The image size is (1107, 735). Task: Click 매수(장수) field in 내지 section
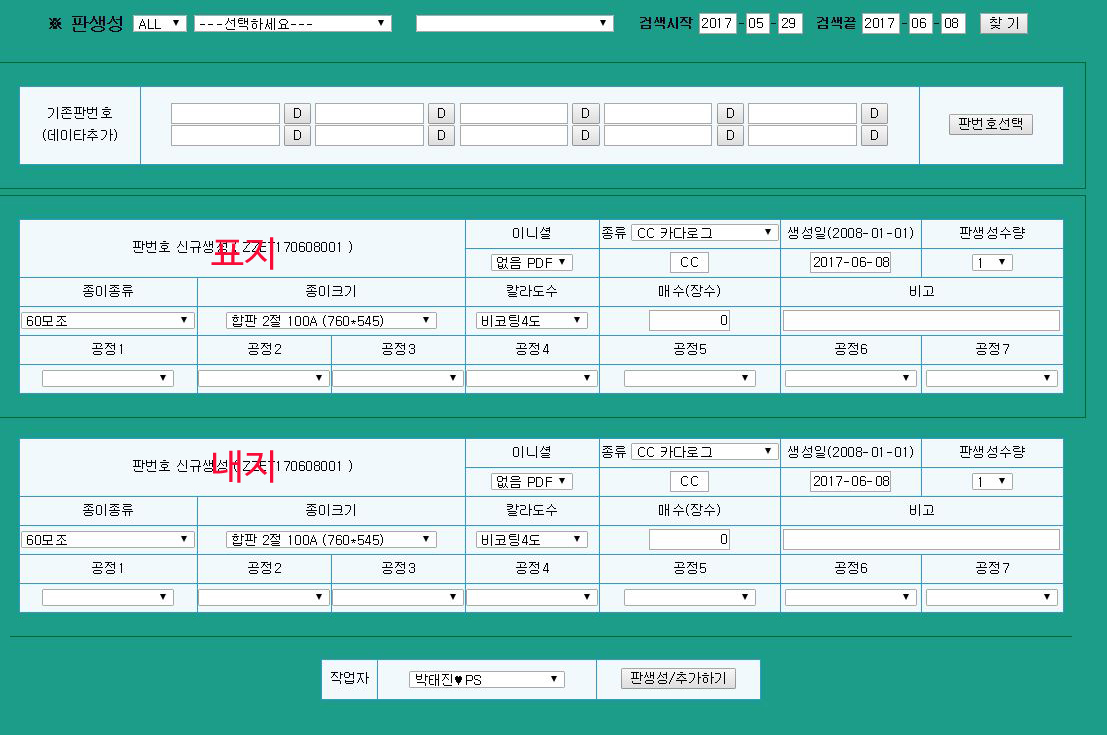click(x=689, y=539)
